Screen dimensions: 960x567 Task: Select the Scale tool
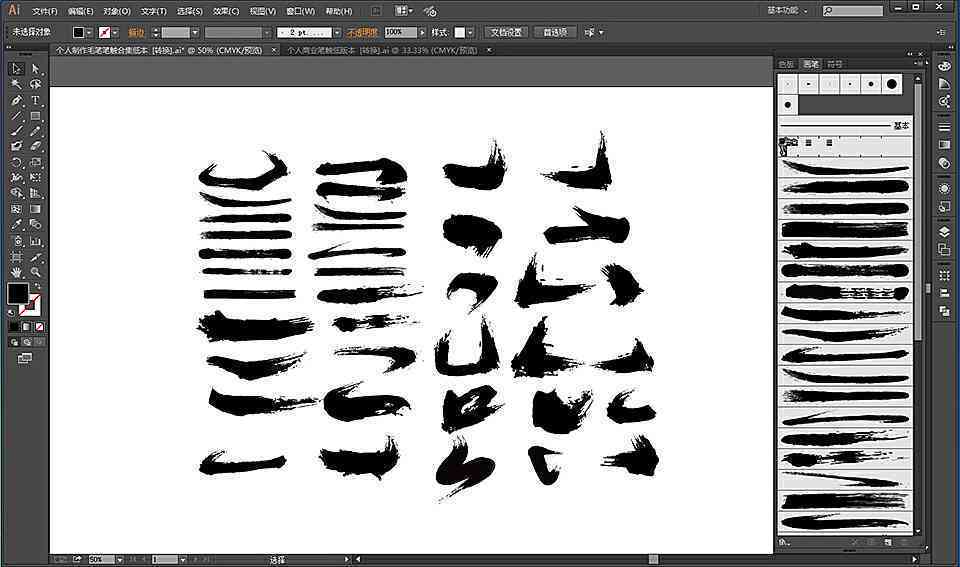point(36,162)
